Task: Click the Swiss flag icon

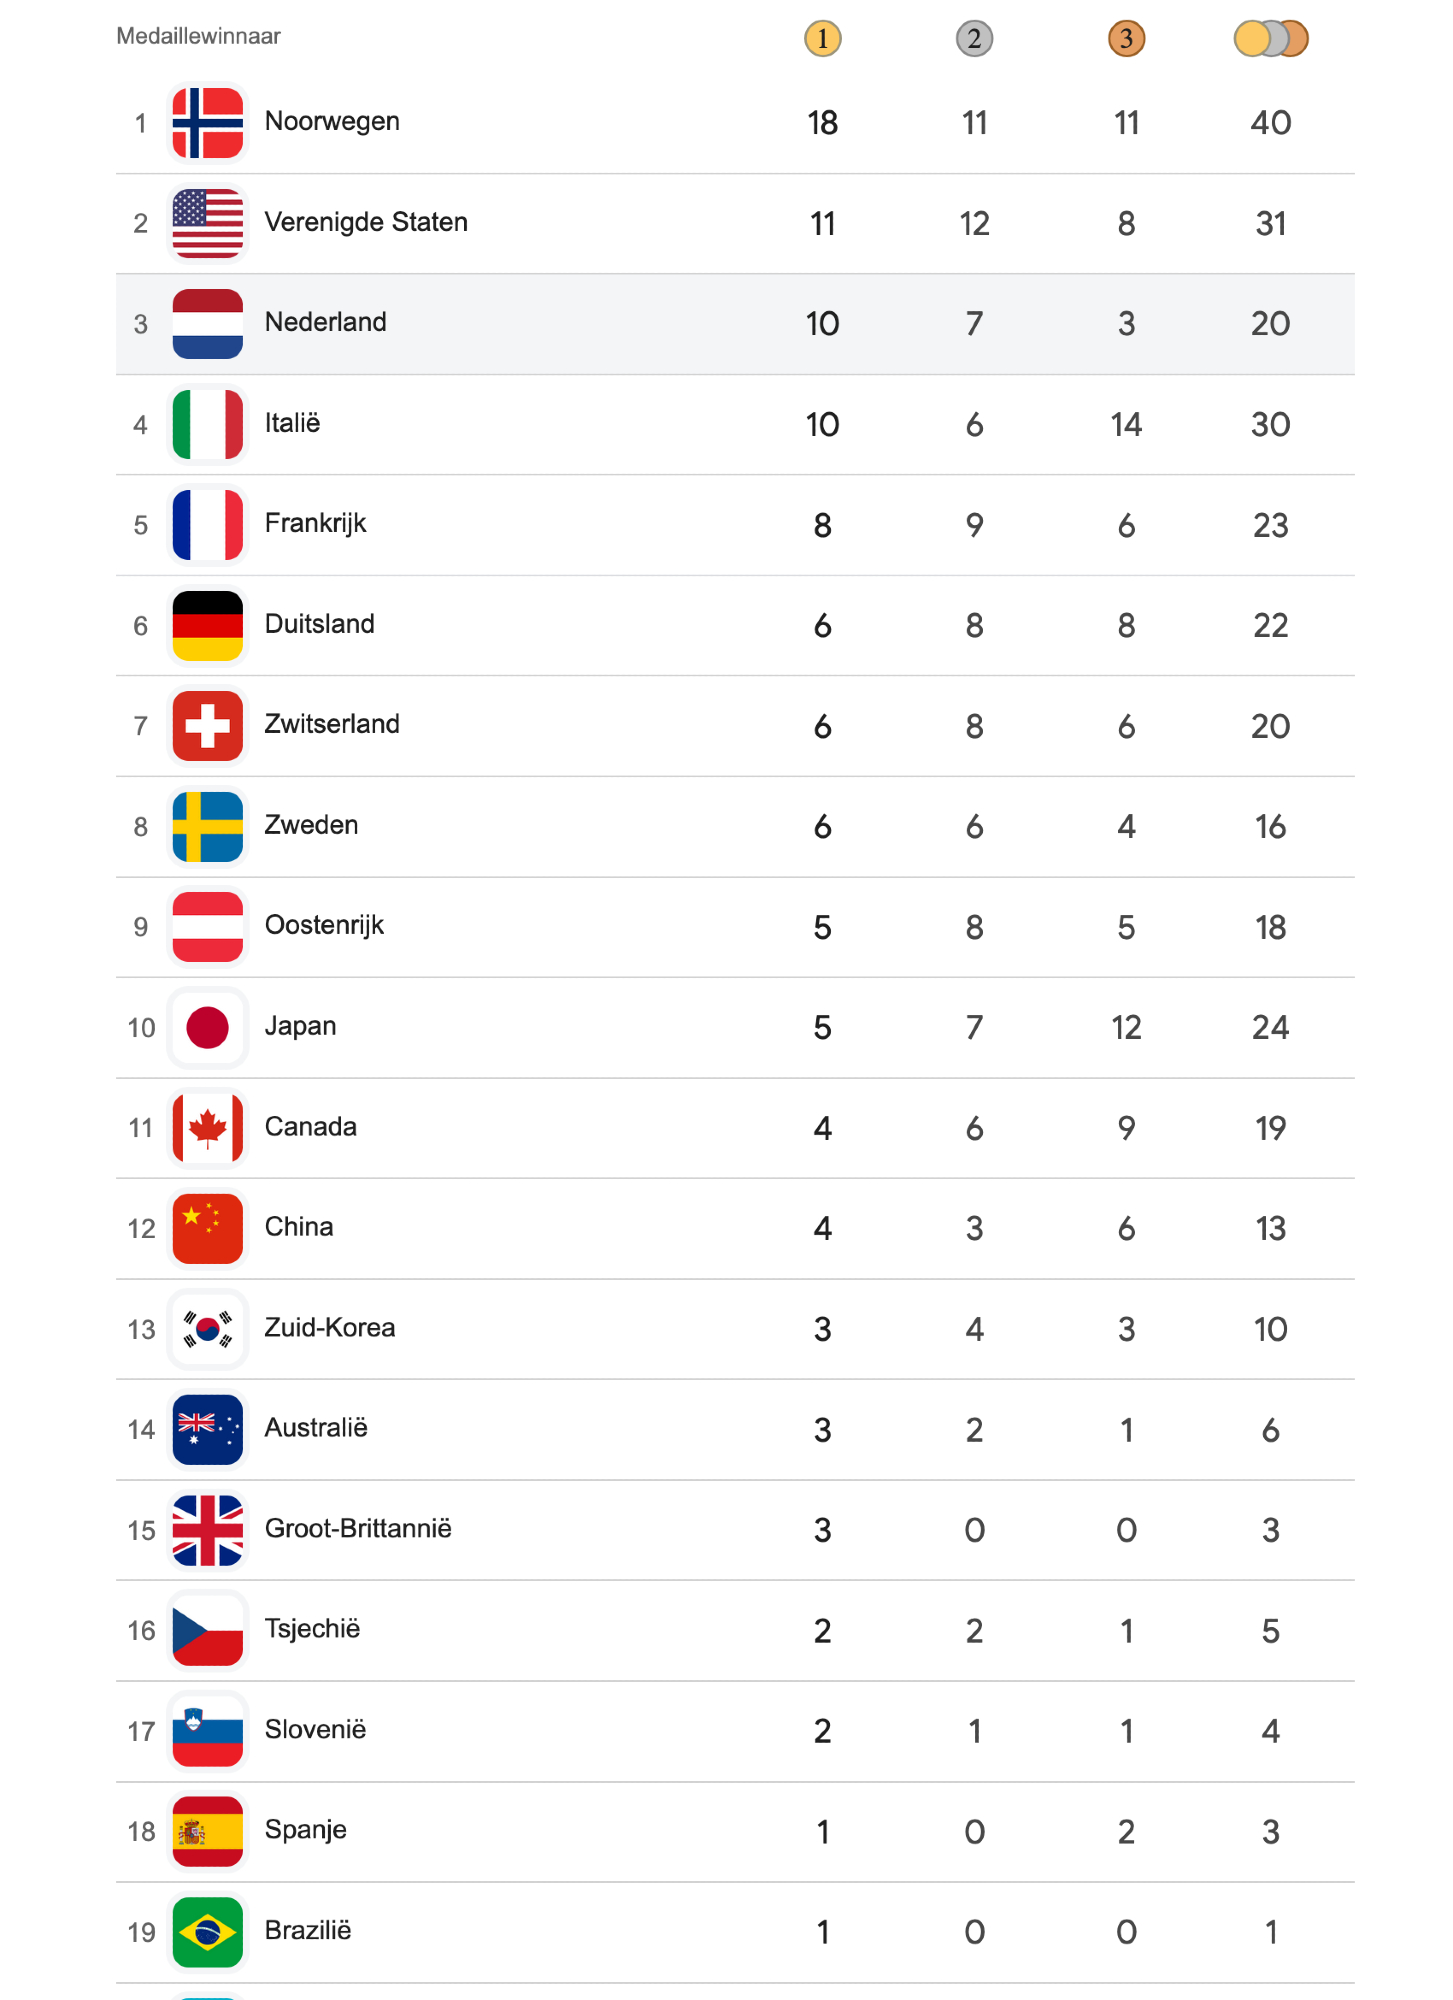Action: (207, 726)
